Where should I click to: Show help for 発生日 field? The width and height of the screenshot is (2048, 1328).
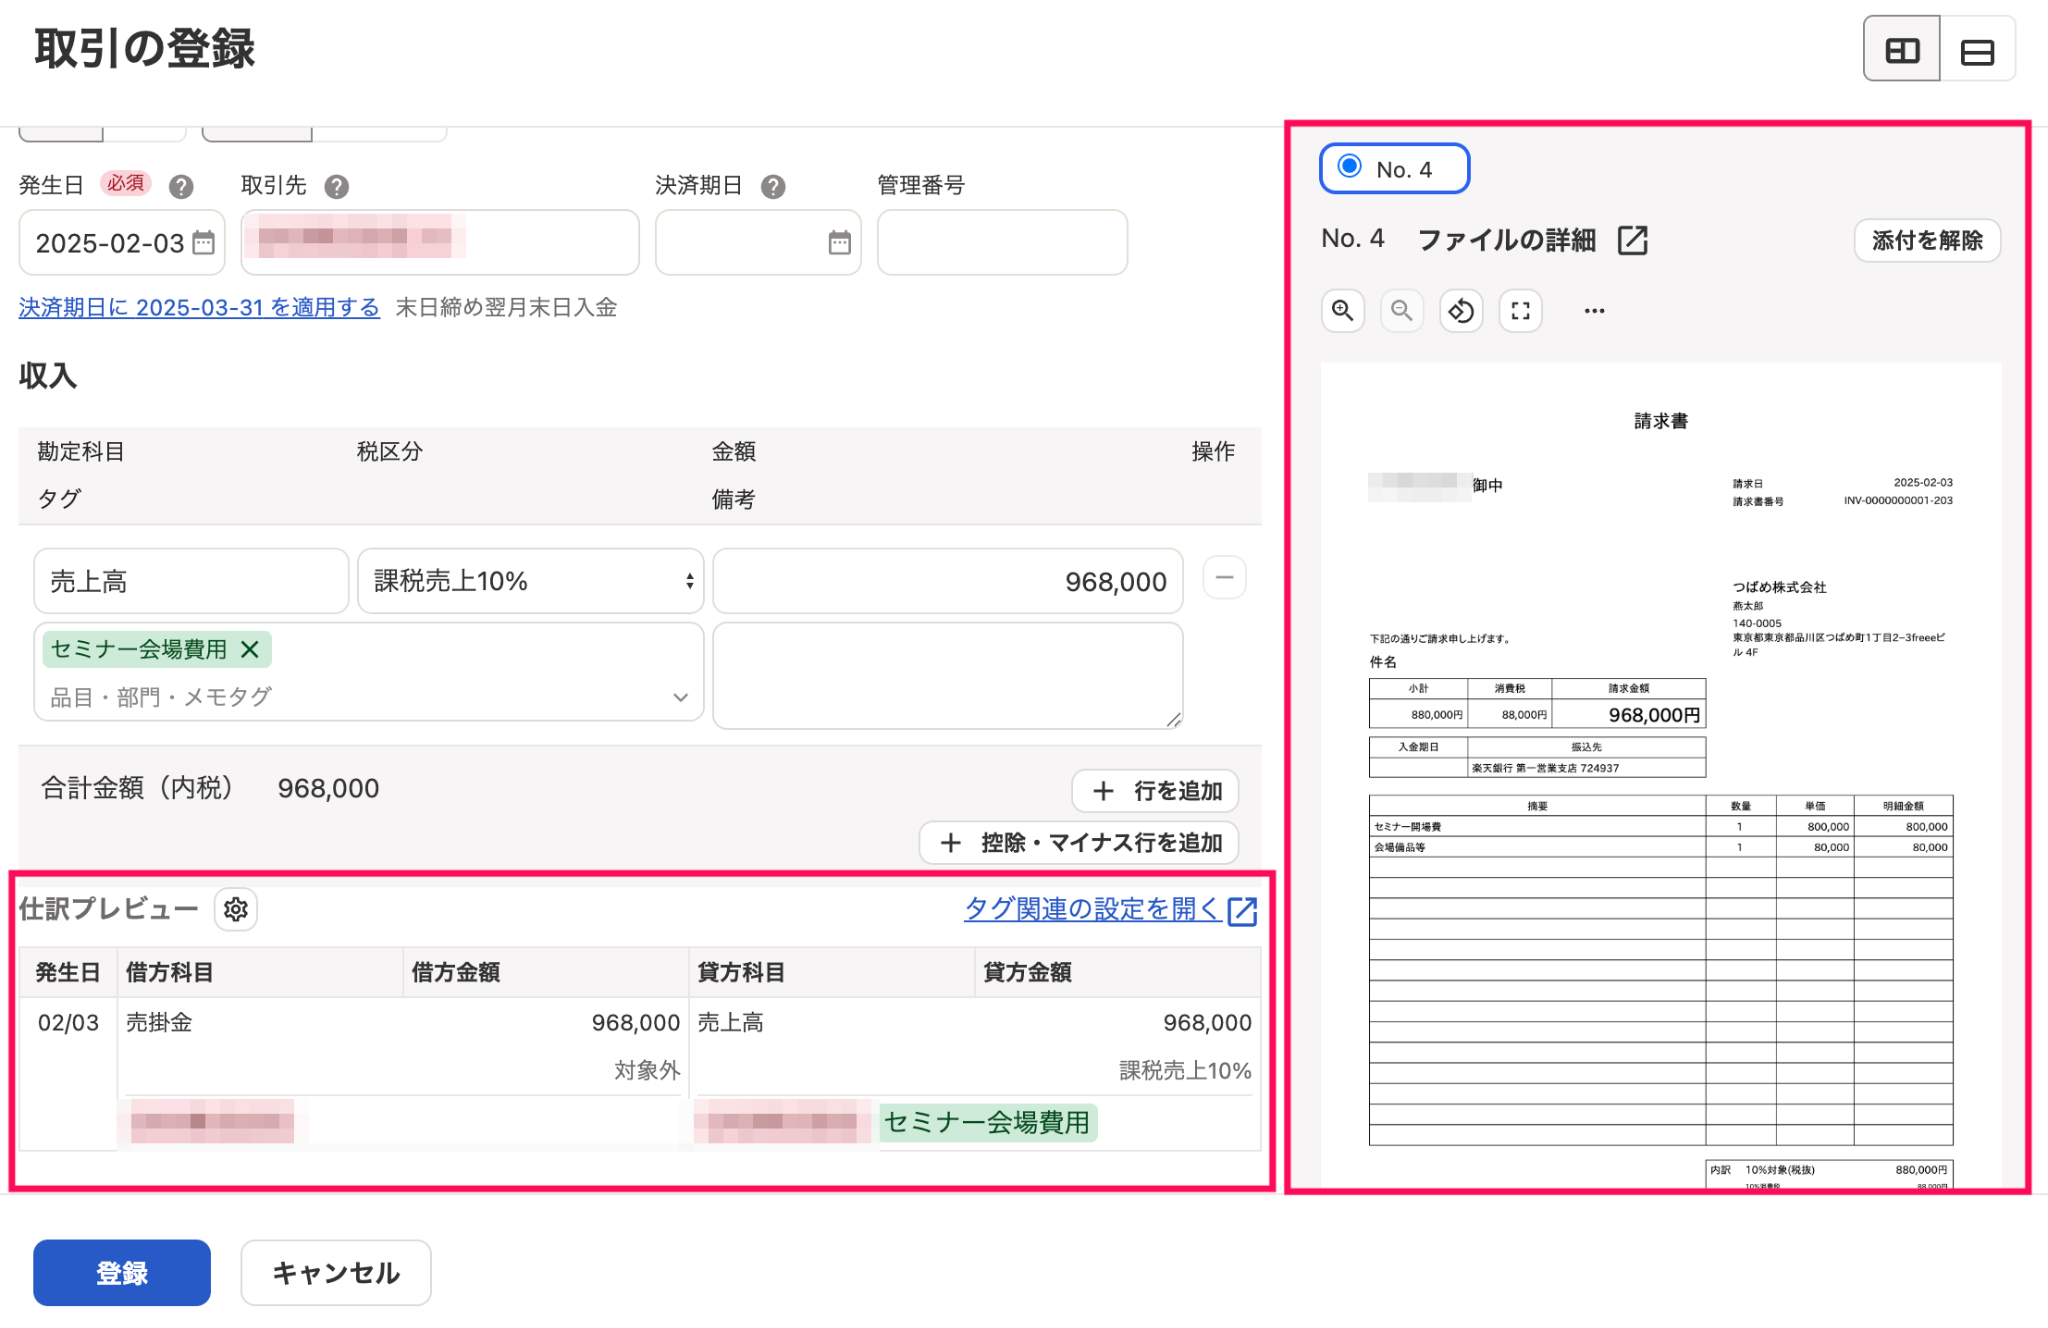[x=181, y=186]
